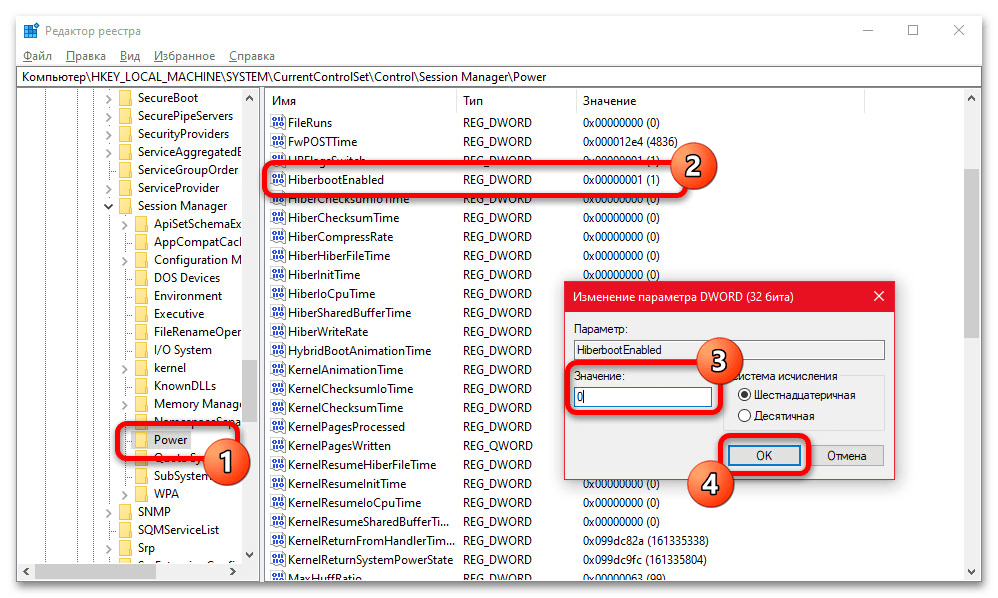Select the SNMP folder icon

coord(125,512)
